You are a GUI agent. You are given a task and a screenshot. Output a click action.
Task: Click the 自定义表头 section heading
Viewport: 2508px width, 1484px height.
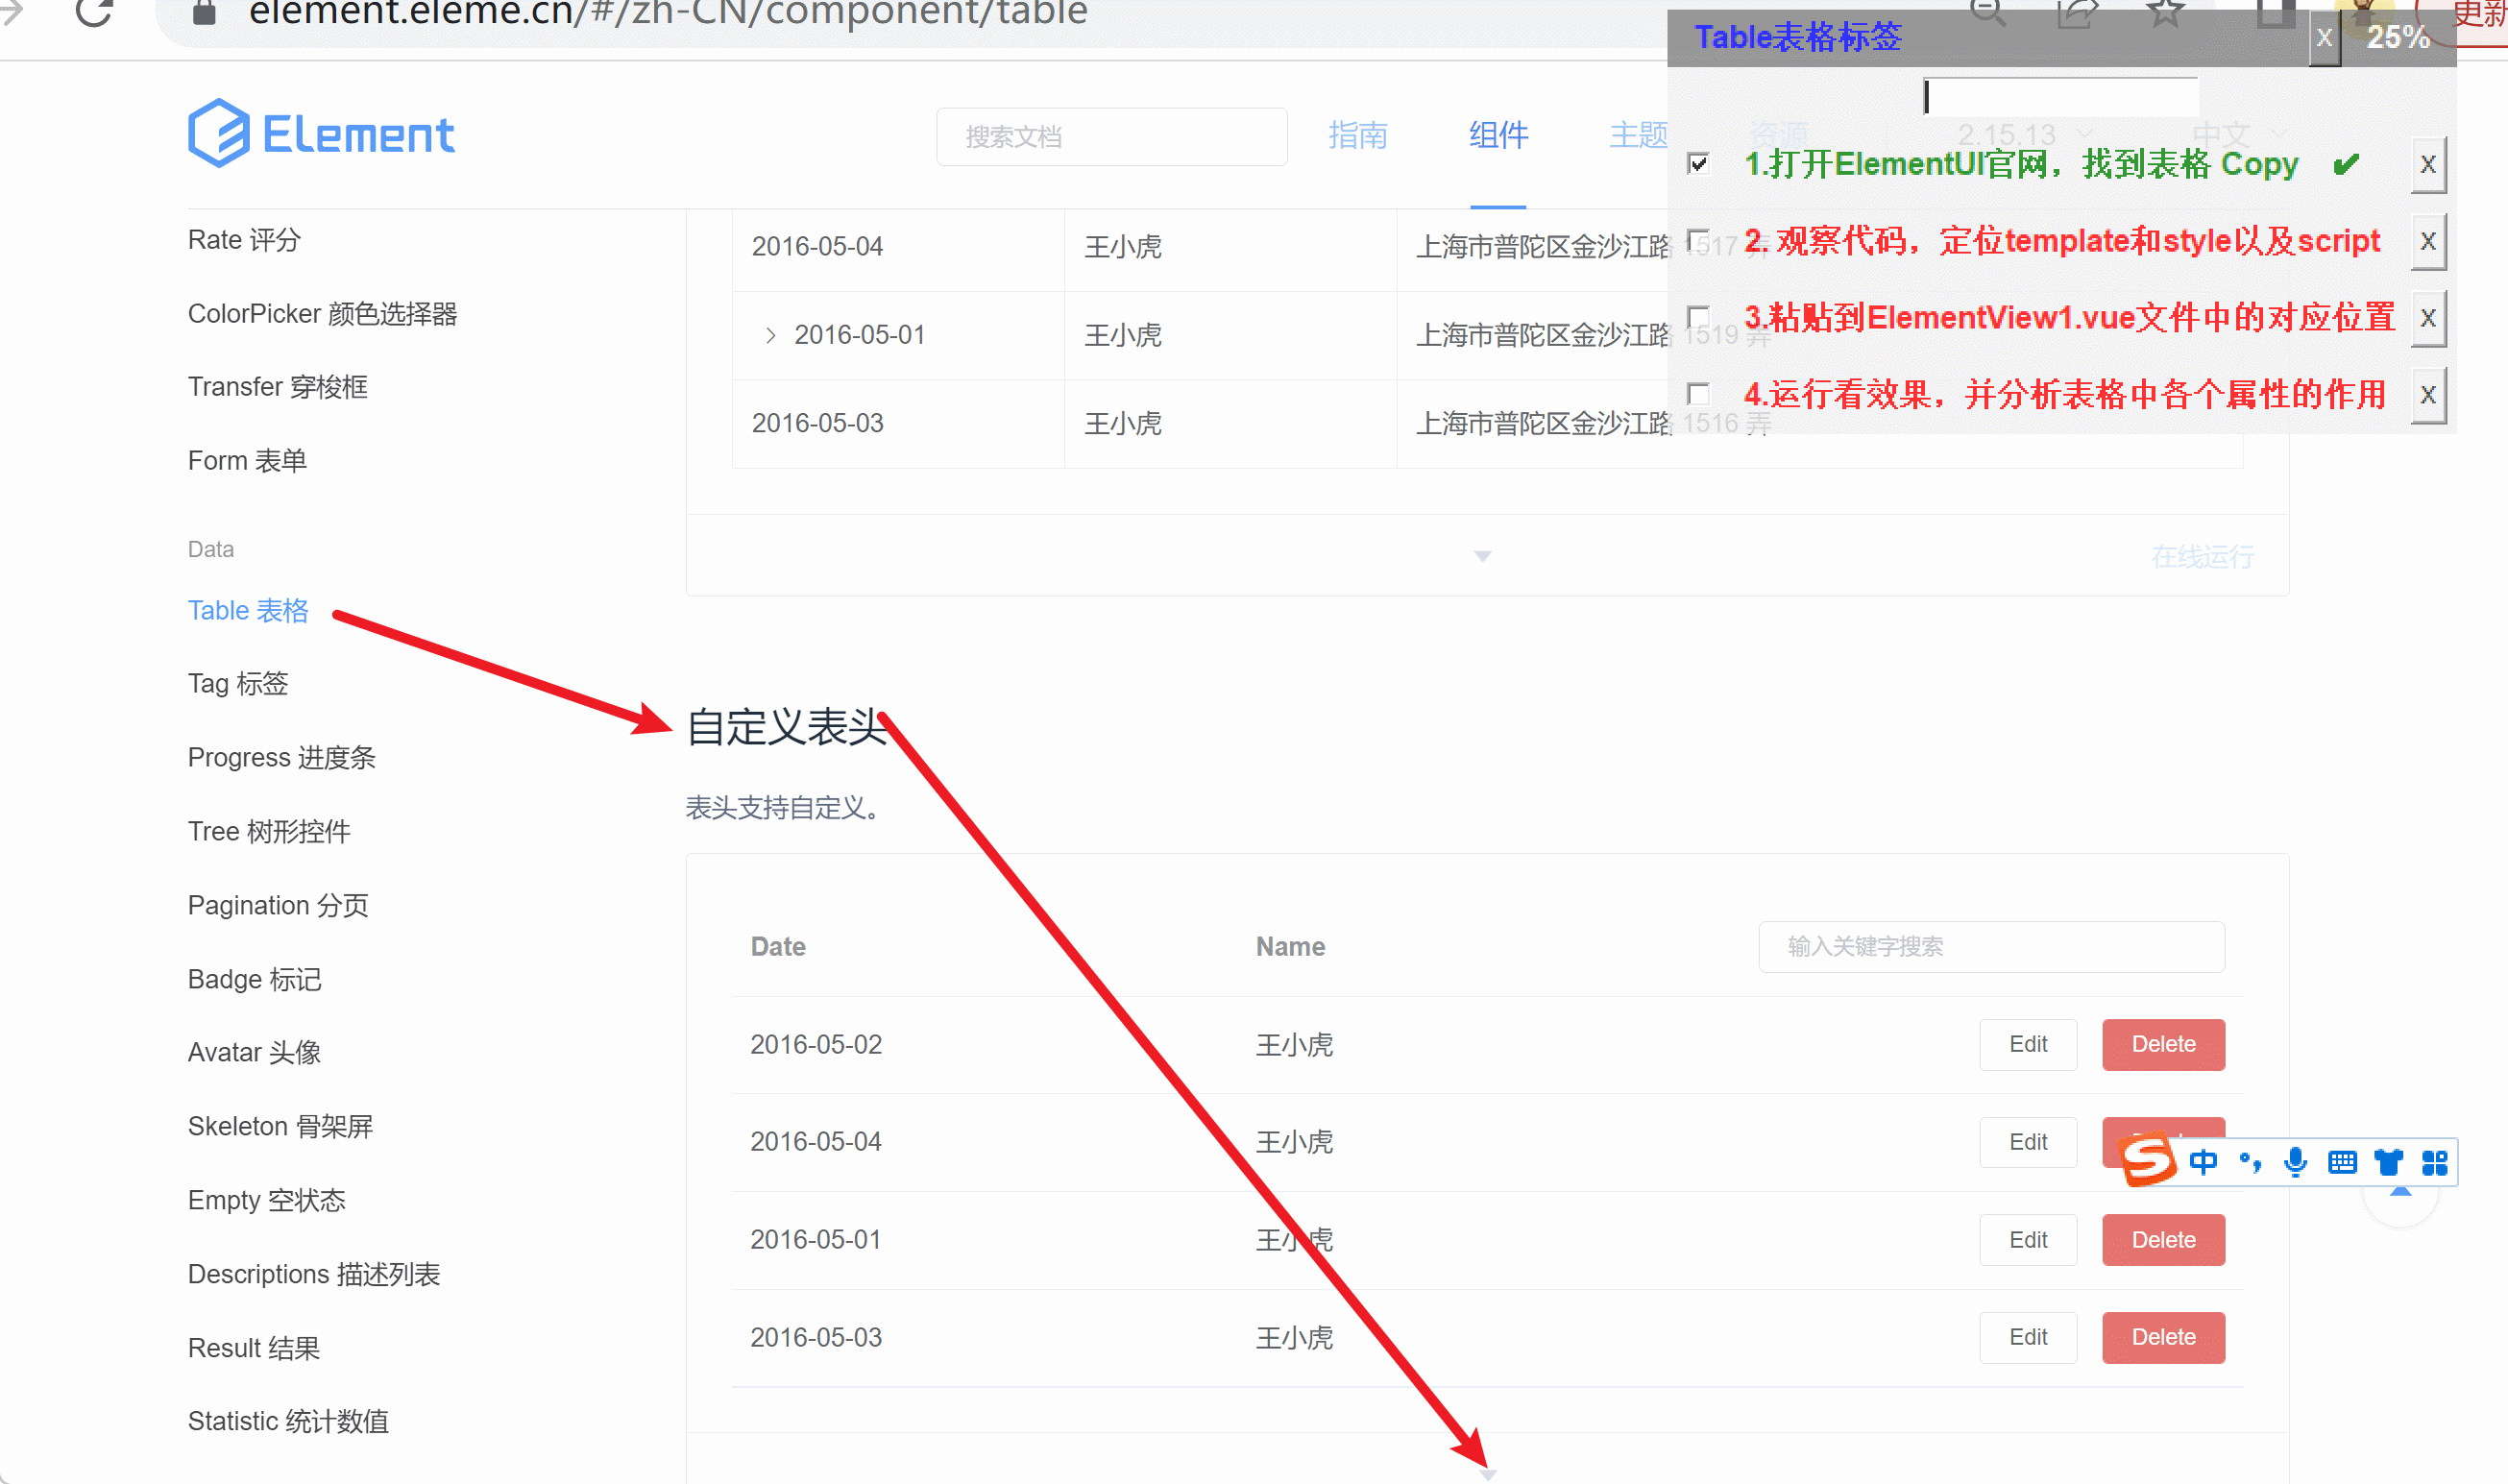click(x=786, y=727)
